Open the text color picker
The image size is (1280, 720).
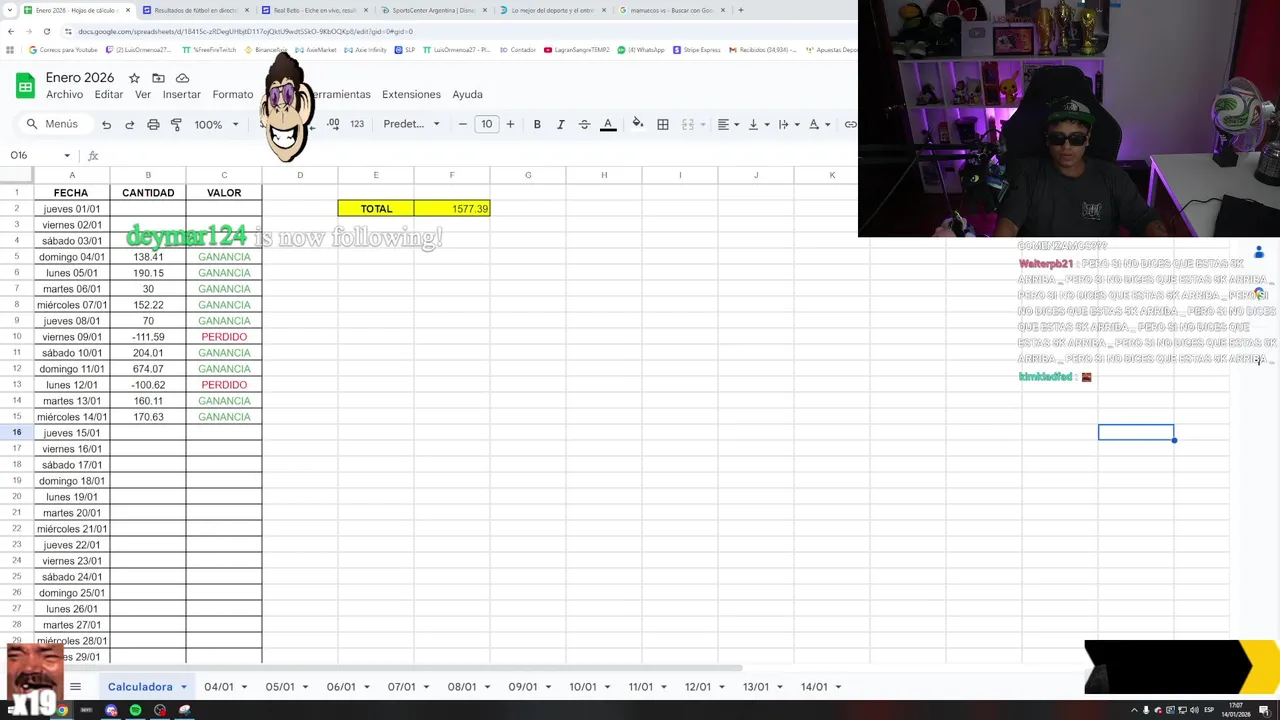608,124
